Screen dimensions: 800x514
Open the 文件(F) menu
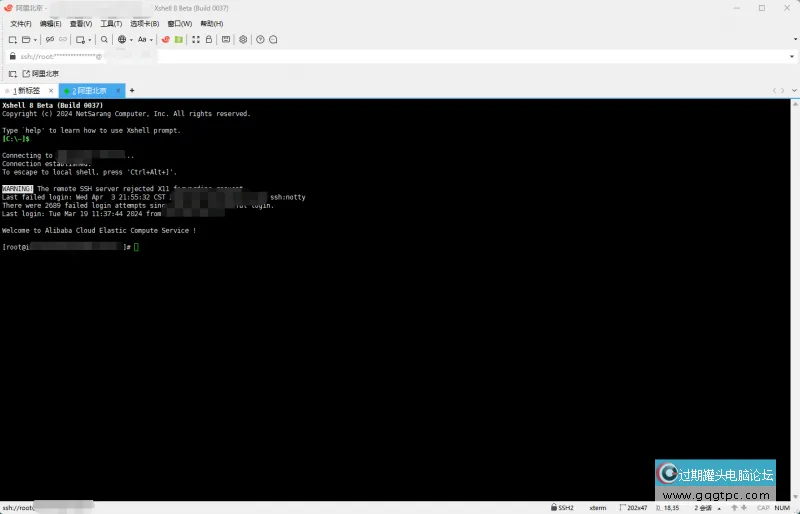[21, 24]
